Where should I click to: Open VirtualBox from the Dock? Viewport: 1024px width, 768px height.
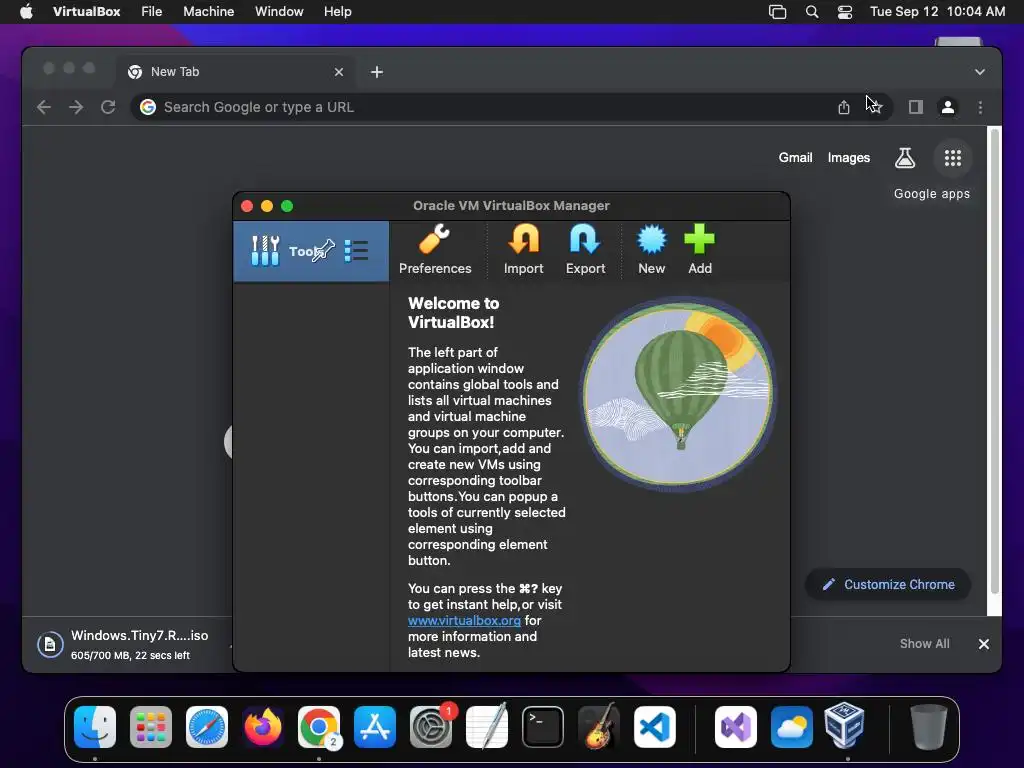[846, 726]
